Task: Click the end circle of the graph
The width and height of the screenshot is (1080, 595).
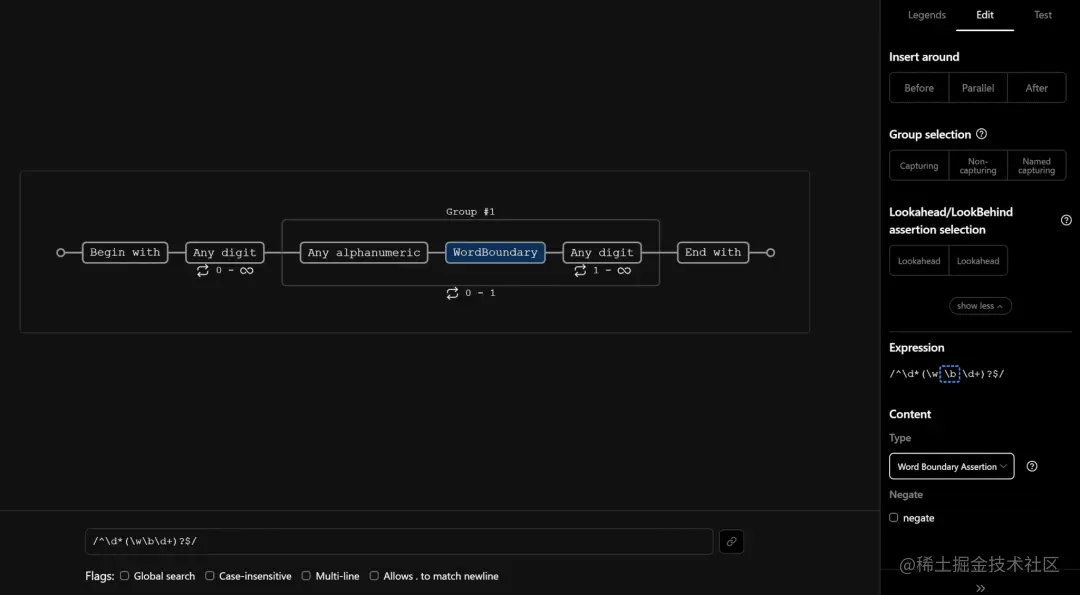Action: (771, 253)
